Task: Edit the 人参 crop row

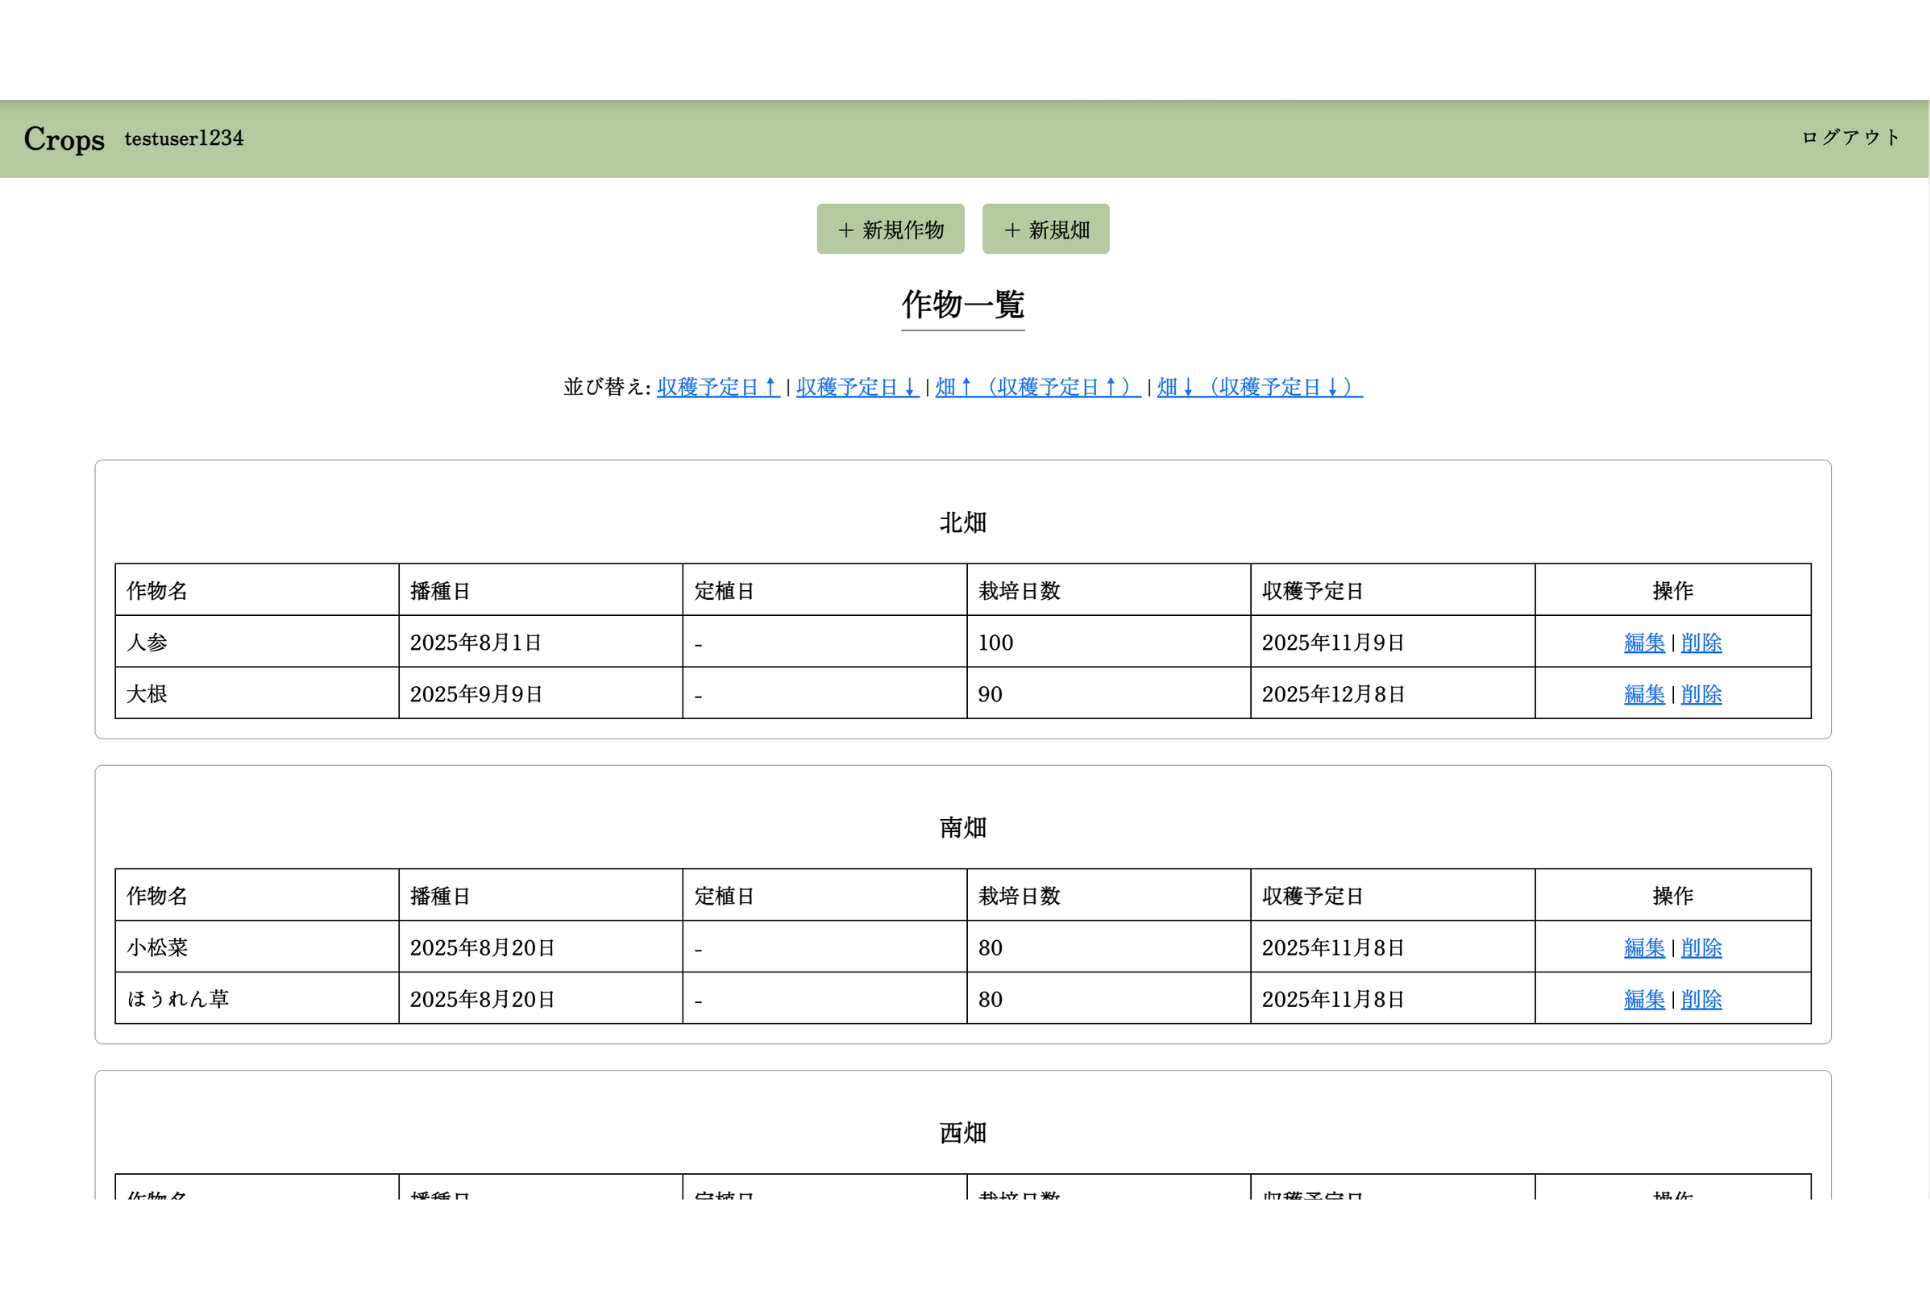Action: click(1643, 643)
